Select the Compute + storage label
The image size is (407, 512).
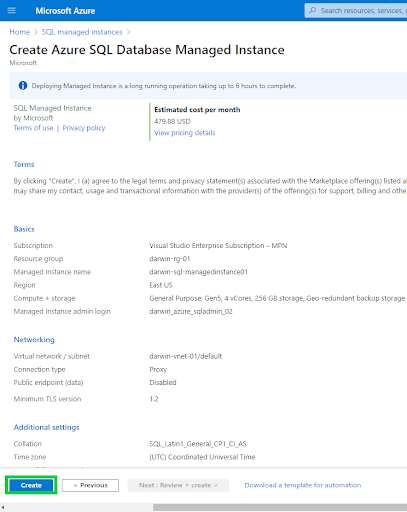click(x=44, y=298)
